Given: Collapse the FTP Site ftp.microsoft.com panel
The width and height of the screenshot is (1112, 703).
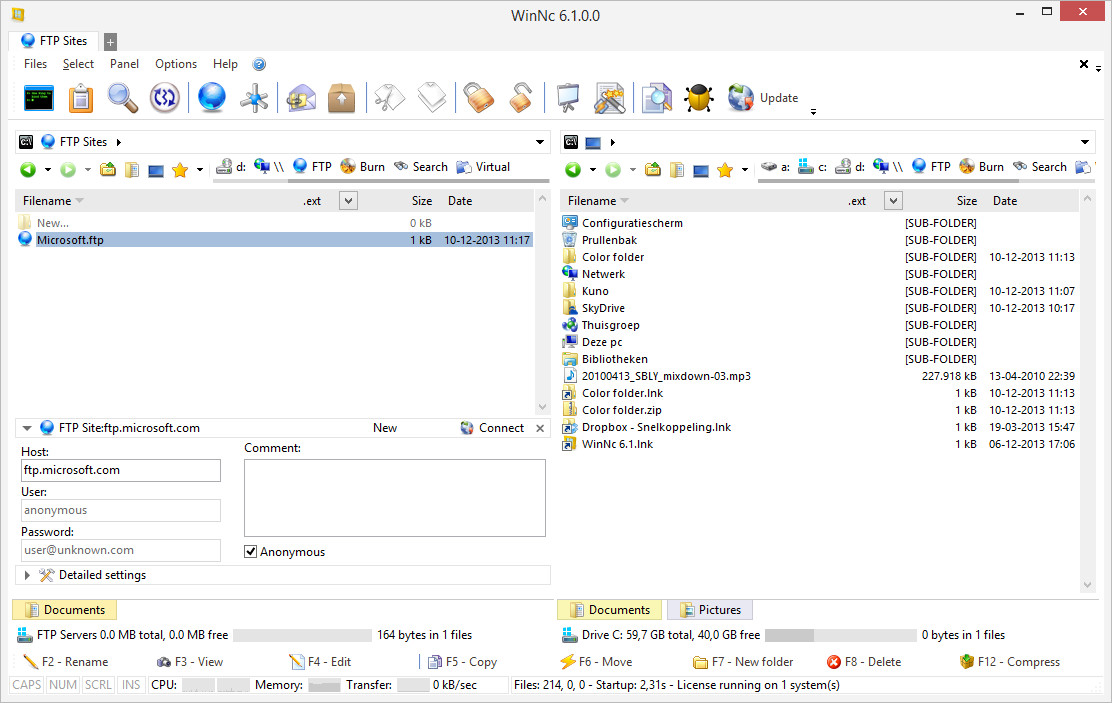Looking at the screenshot, I should 27,428.
